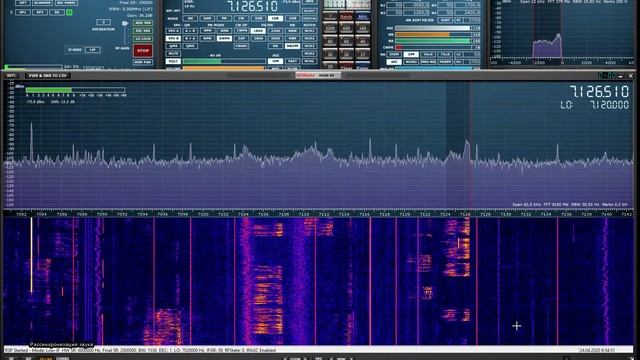Click the LO 7.120.000 readout in Main SP
The width and height of the screenshot is (640, 360).
coord(595,105)
